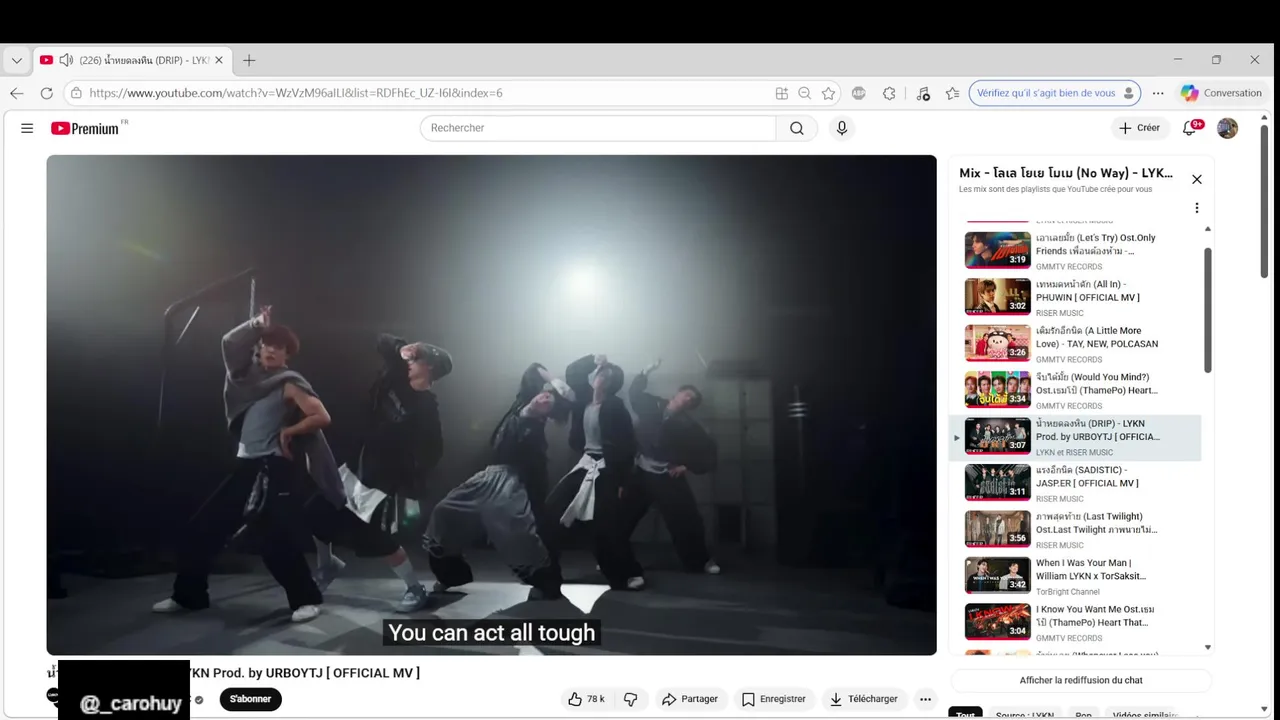Open YouTube notifications bell
The height and width of the screenshot is (720, 1280).
coord(1190,128)
